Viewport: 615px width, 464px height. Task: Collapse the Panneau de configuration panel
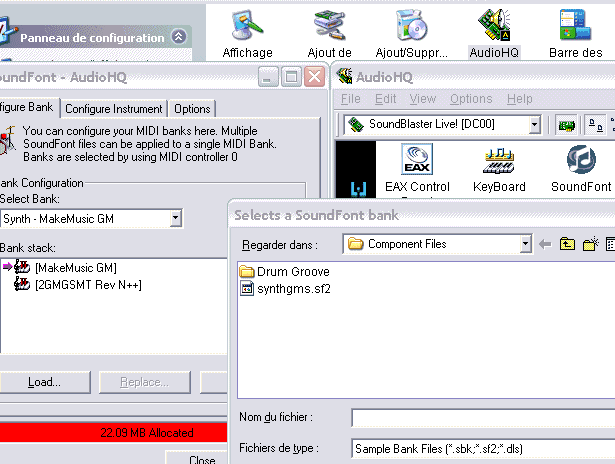coord(178,37)
